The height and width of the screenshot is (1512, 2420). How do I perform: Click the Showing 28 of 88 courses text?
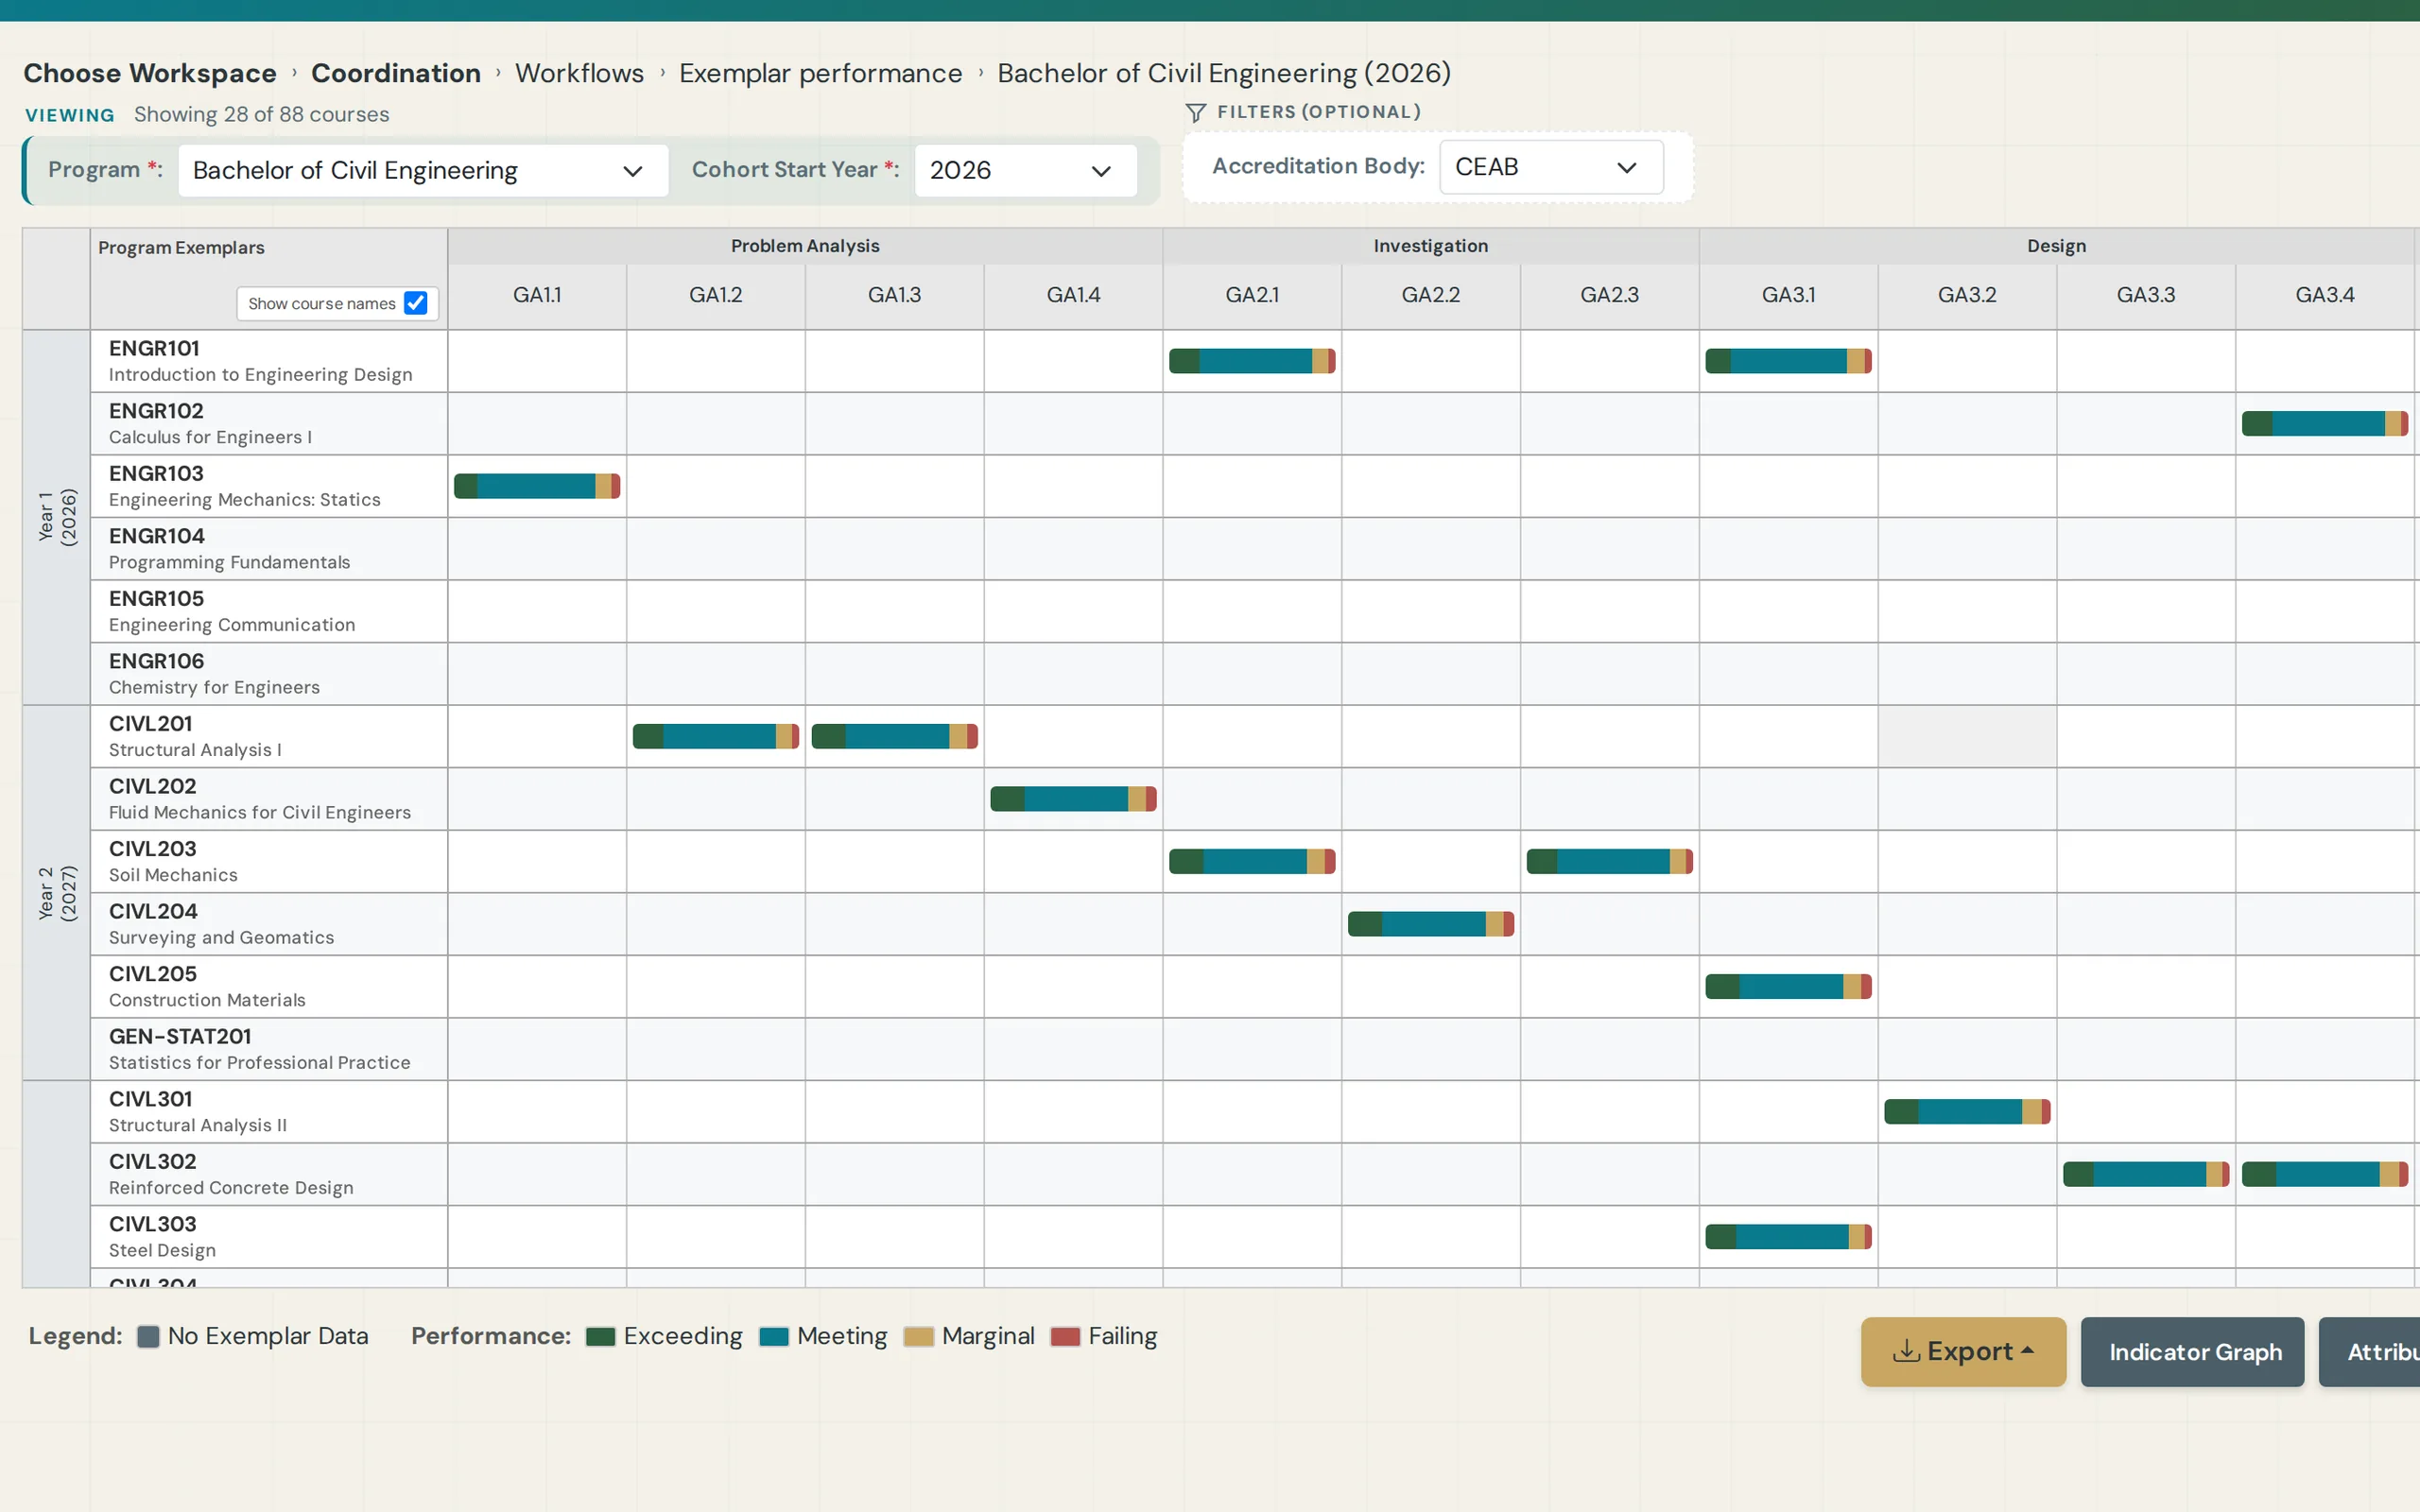pyautogui.click(x=262, y=115)
